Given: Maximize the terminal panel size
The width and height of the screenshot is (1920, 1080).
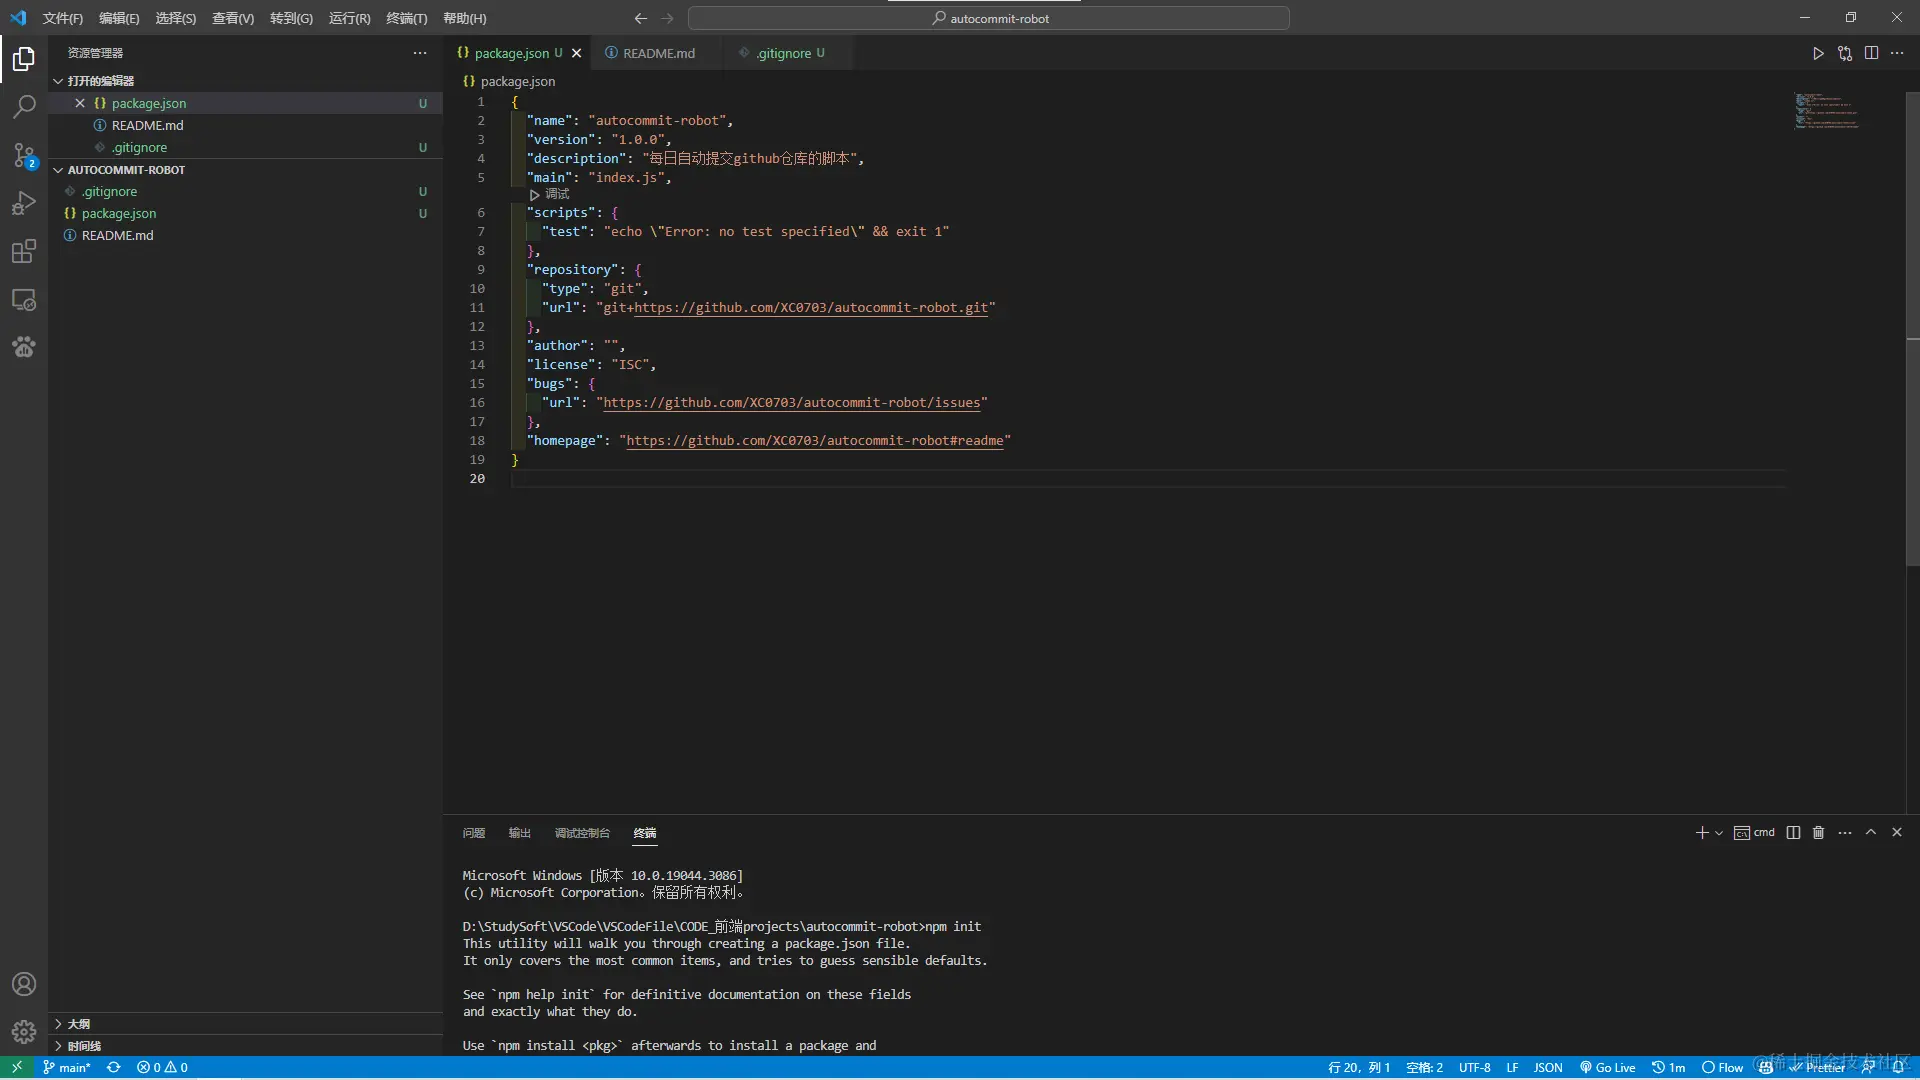Looking at the screenshot, I should pos(1871,832).
